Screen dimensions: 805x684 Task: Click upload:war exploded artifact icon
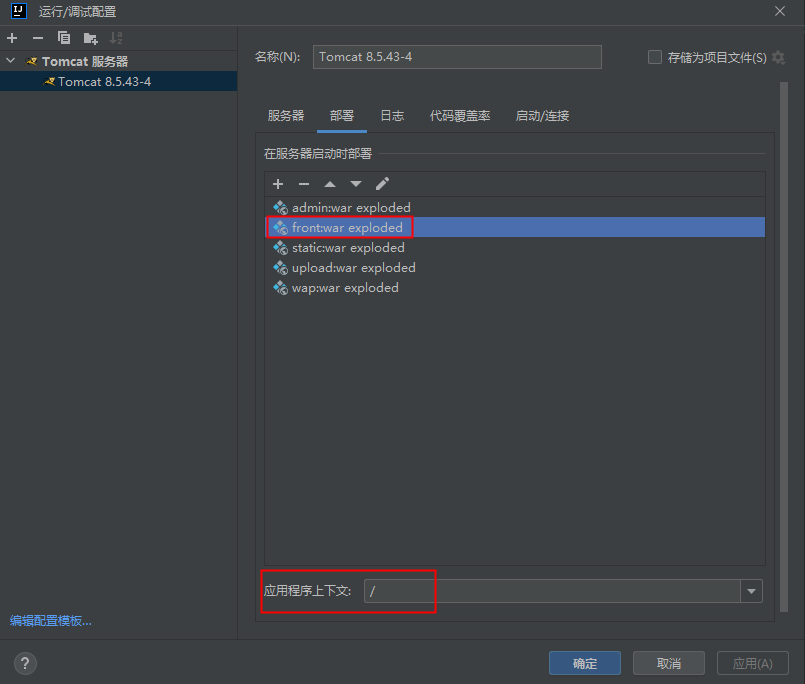(280, 268)
